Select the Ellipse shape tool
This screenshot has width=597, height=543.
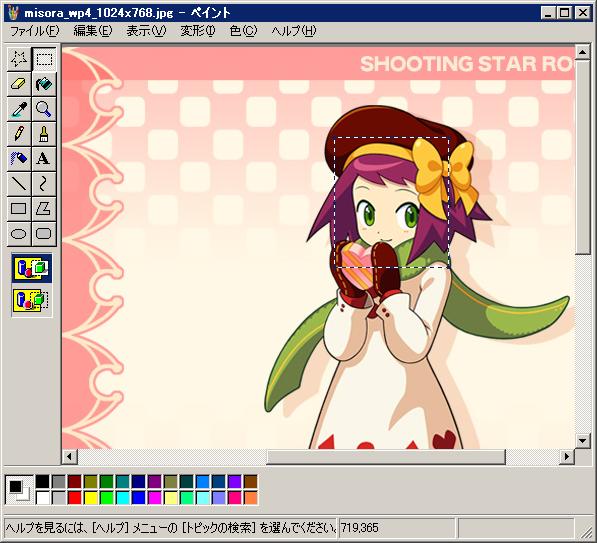tap(19, 233)
